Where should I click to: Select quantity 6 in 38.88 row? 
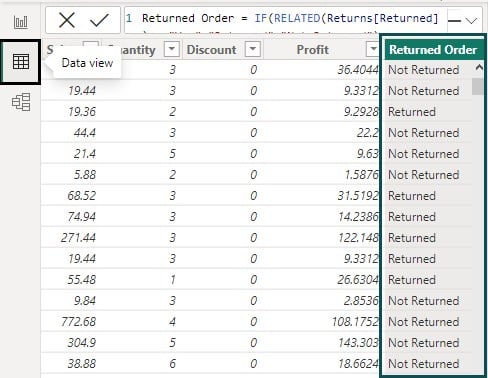(172, 364)
